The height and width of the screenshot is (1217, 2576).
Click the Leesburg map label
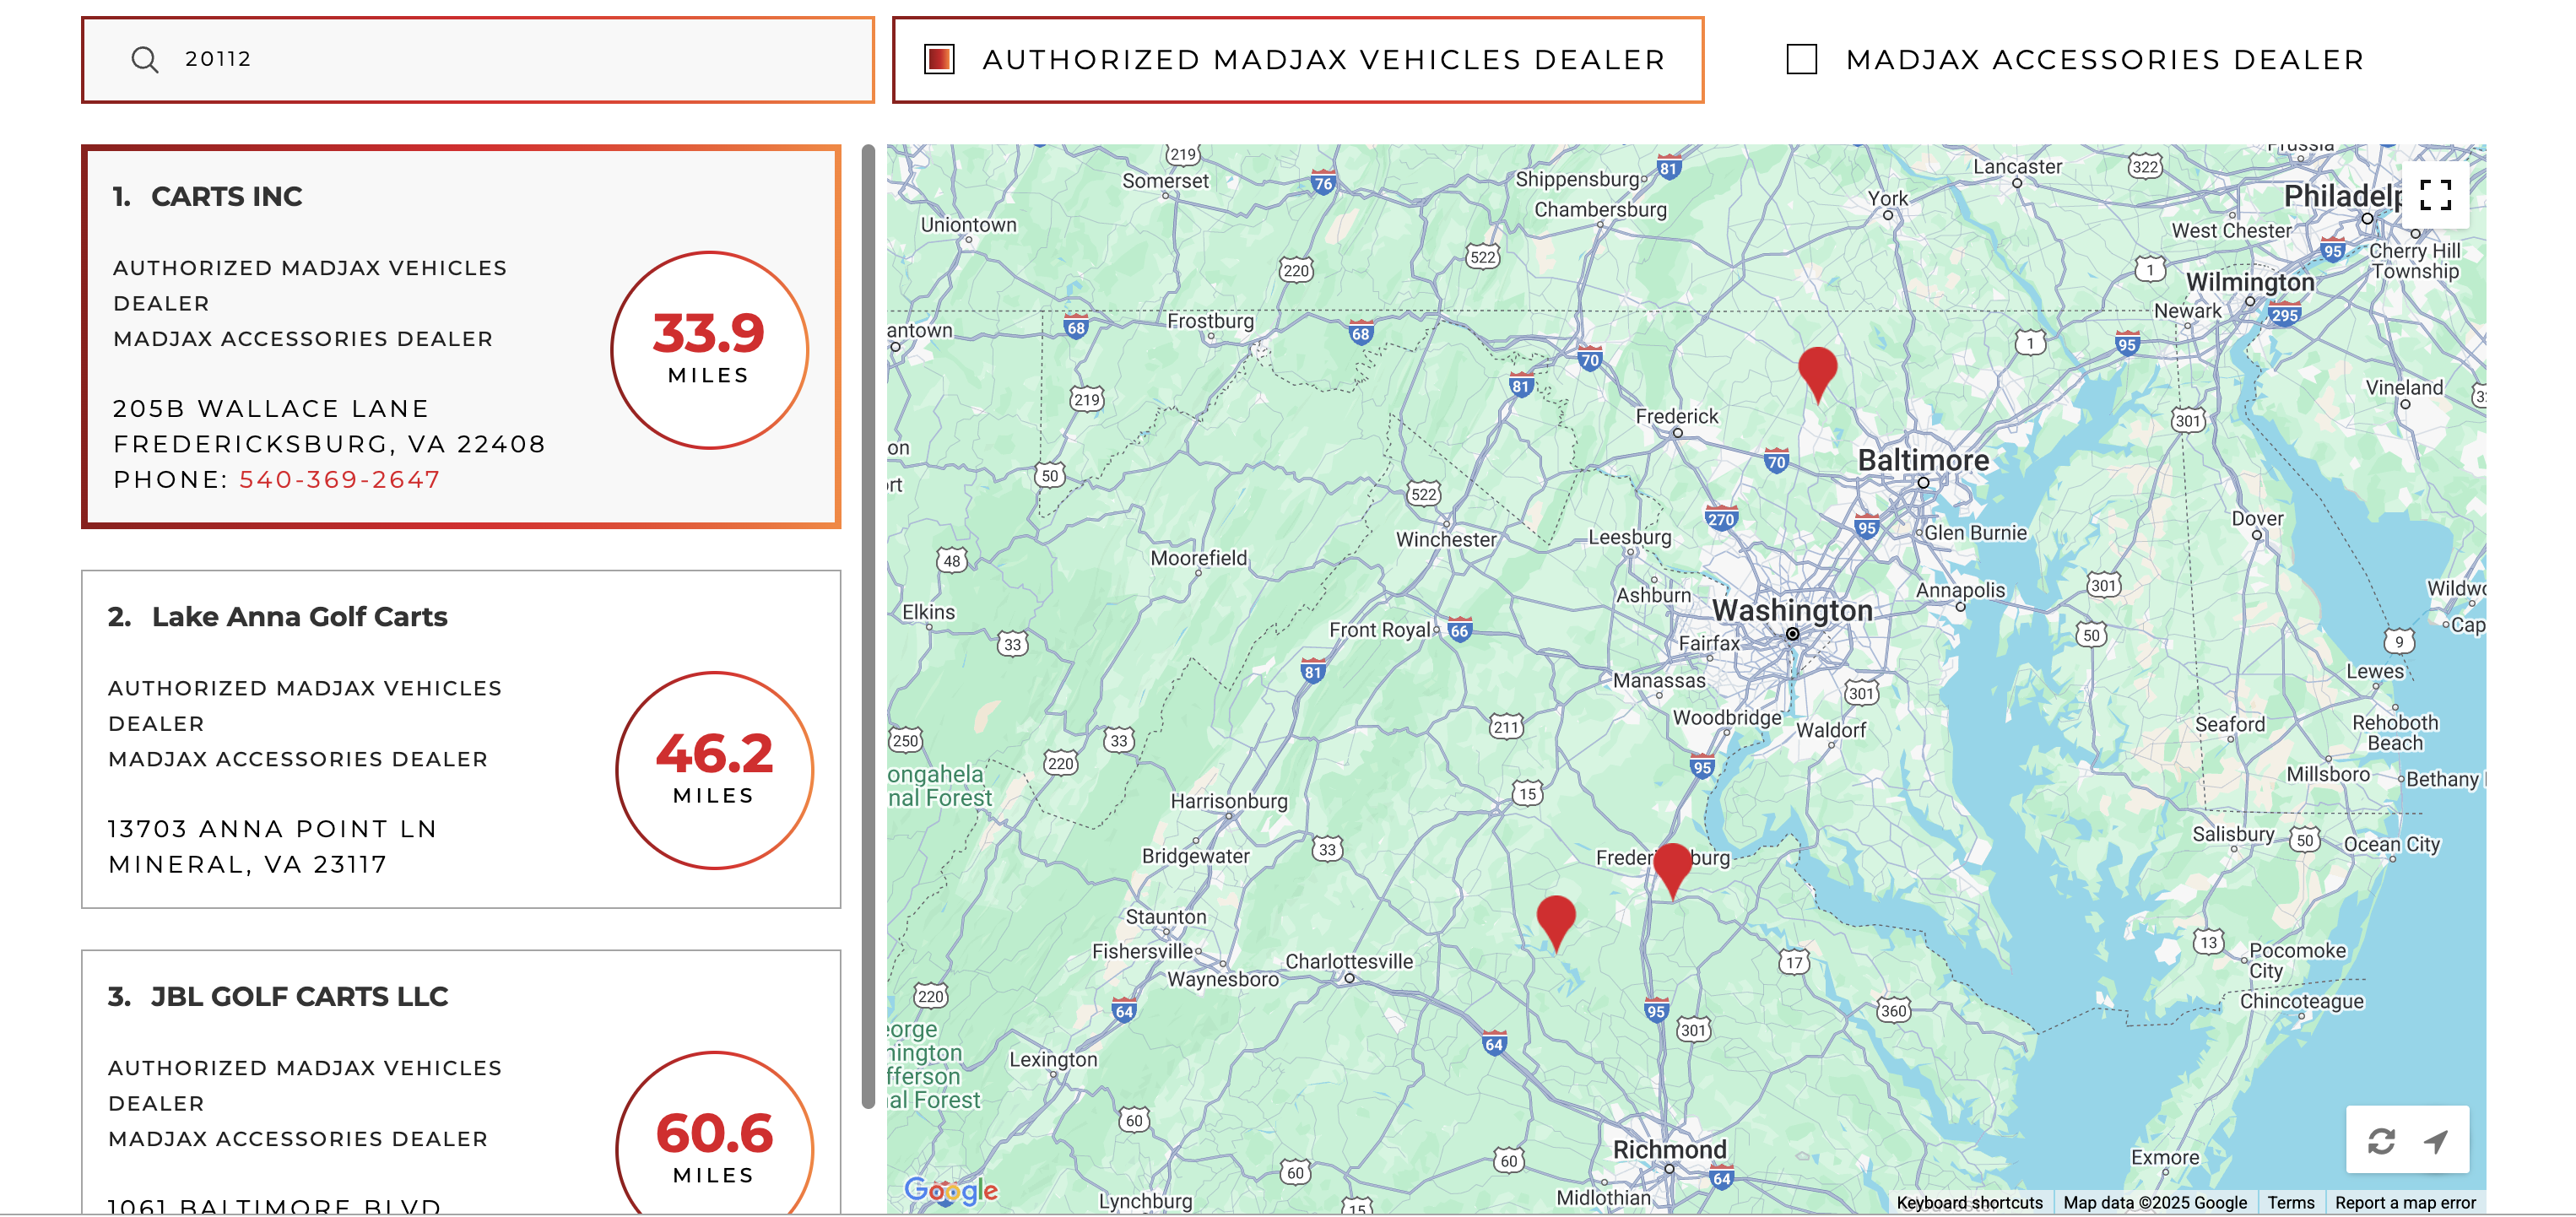click(1629, 537)
